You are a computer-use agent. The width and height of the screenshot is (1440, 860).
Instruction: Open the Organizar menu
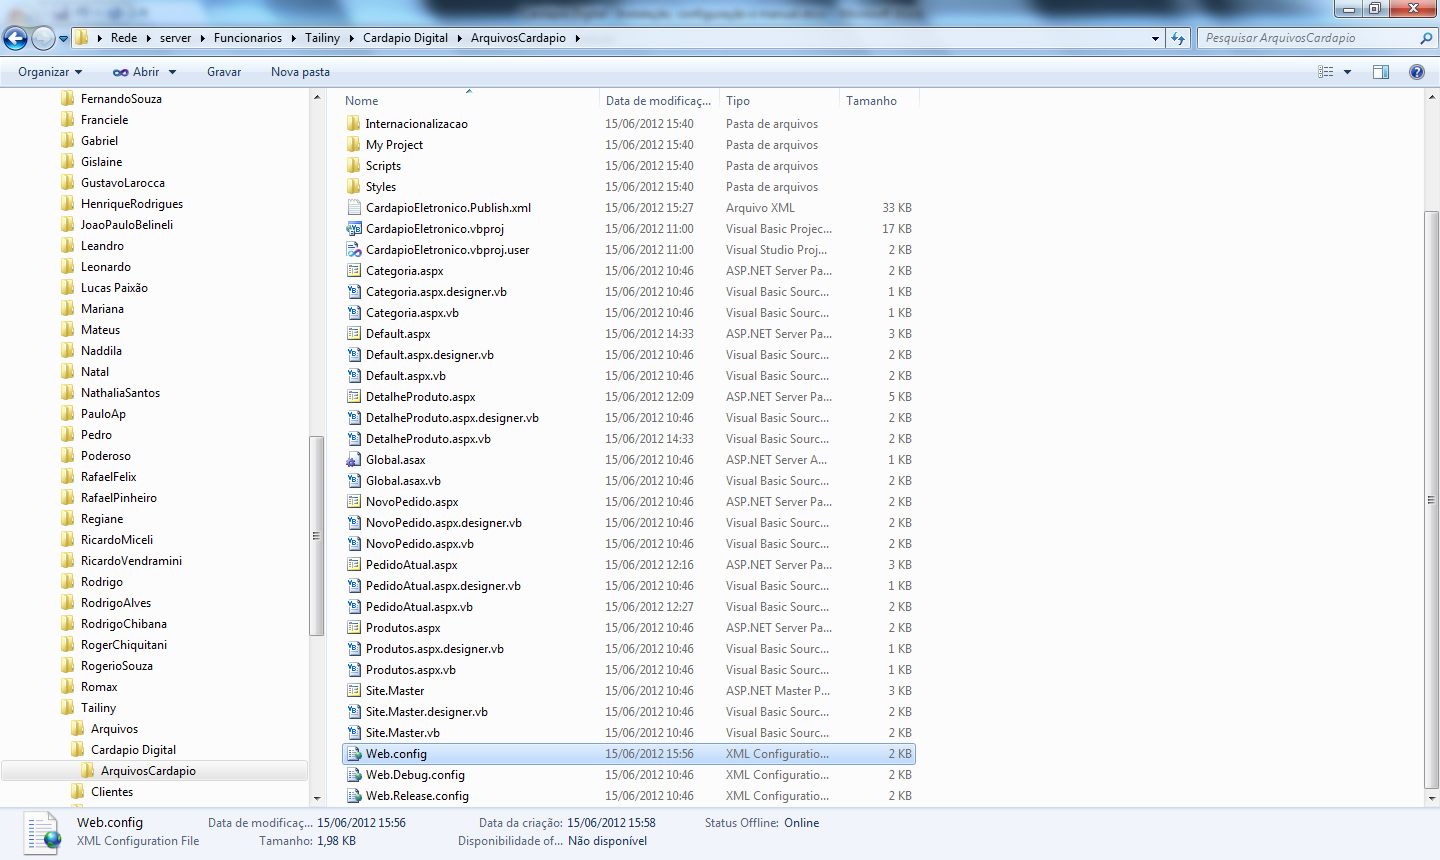tap(50, 72)
